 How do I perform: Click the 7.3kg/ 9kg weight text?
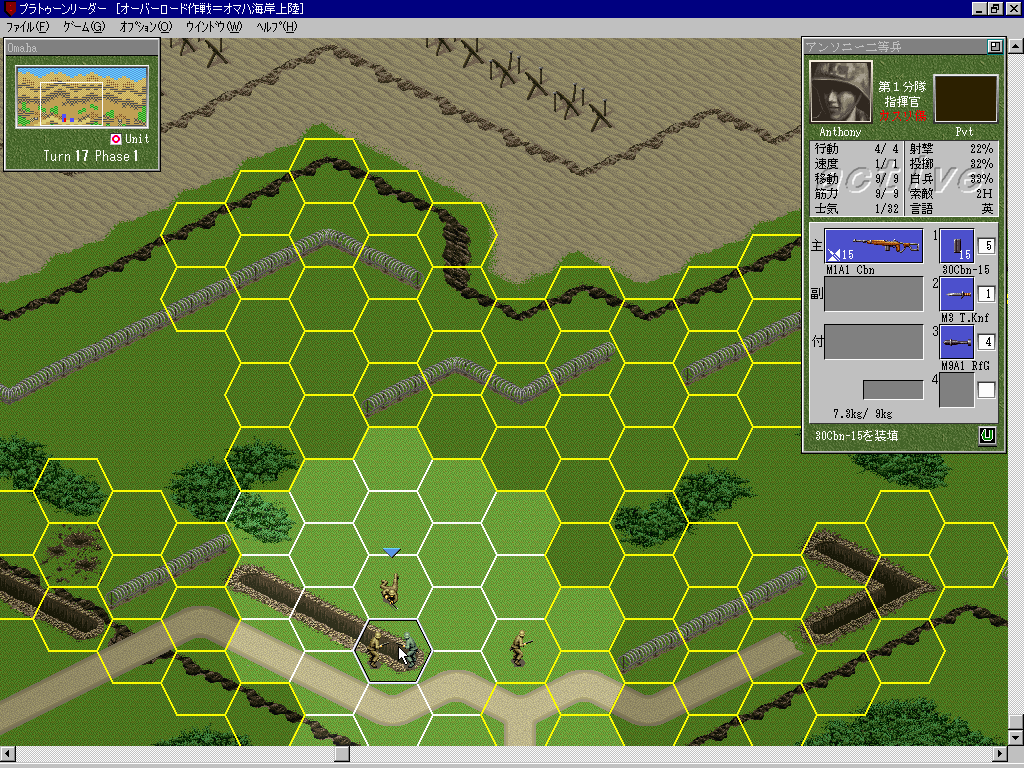(x=862, y=414)
